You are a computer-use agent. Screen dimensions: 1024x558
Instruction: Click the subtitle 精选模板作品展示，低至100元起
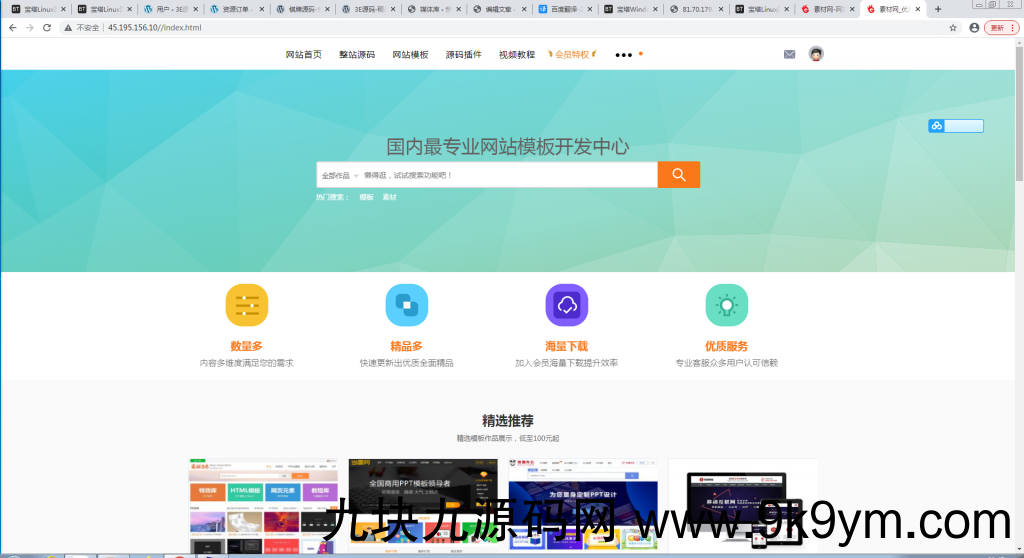(x=508, y=438)
